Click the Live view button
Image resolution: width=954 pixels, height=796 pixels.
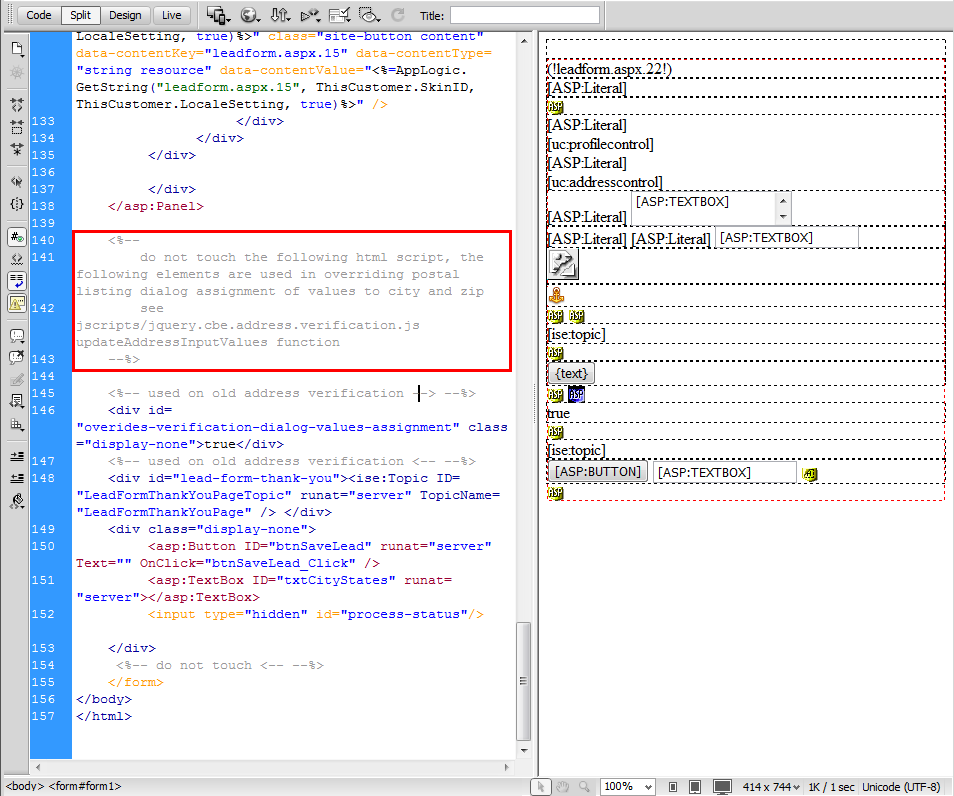(172, 15)
